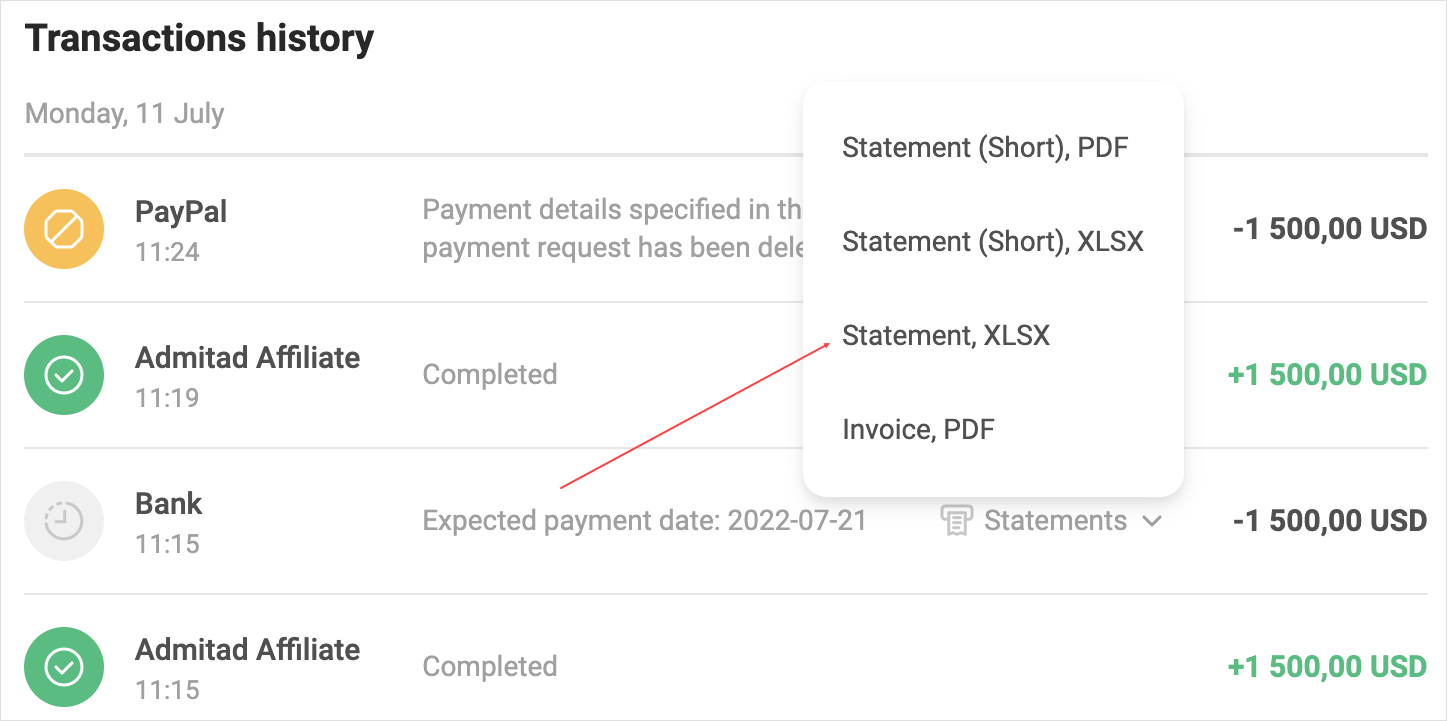Click the PayPal declined status icon
1447x721 pixels.
[64, 229]
